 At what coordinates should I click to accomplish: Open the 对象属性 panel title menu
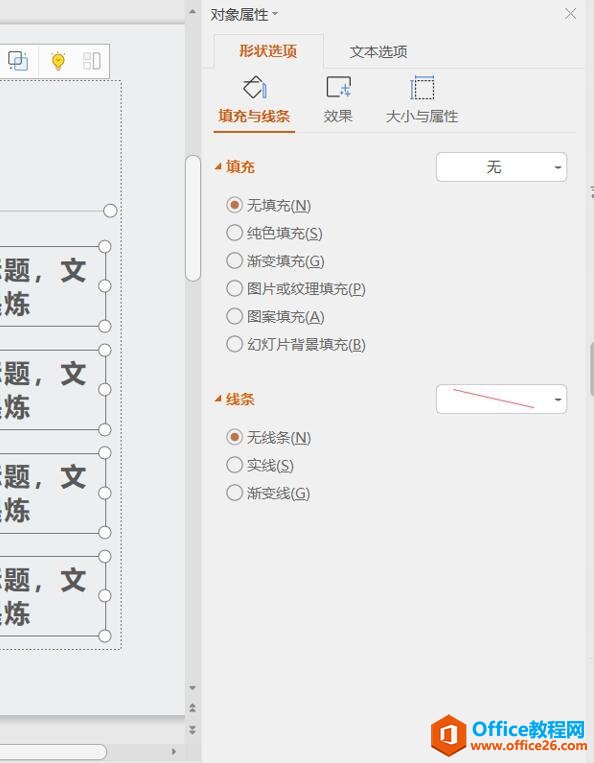[244, 15]
